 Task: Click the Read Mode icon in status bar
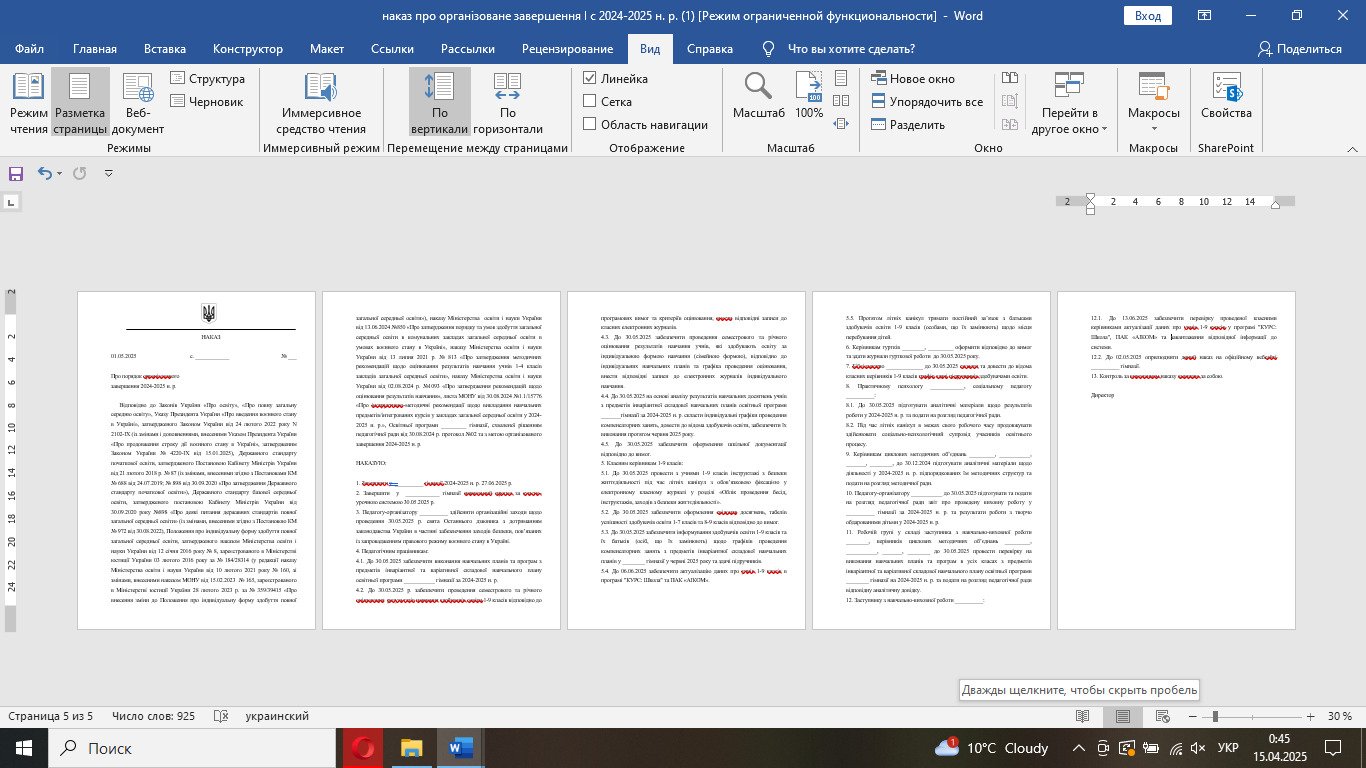coord(1082,716)
